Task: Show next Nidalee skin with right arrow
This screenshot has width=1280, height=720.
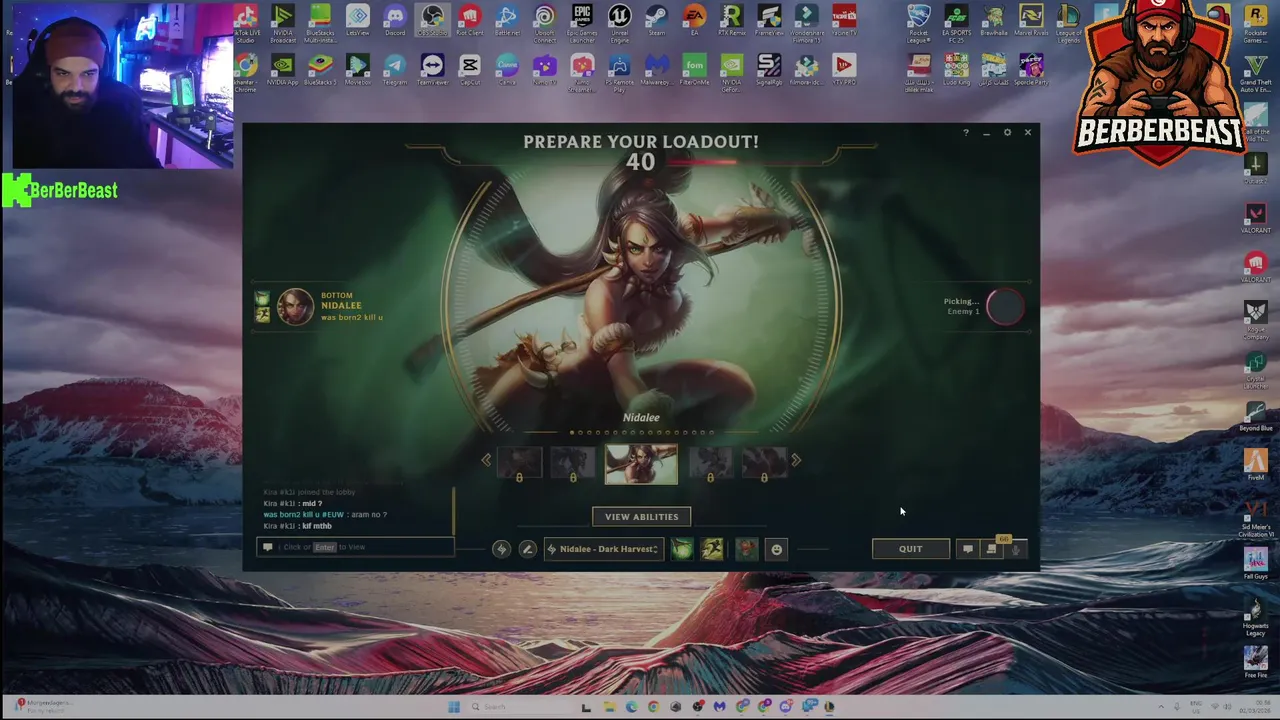Action: (796, 460)
